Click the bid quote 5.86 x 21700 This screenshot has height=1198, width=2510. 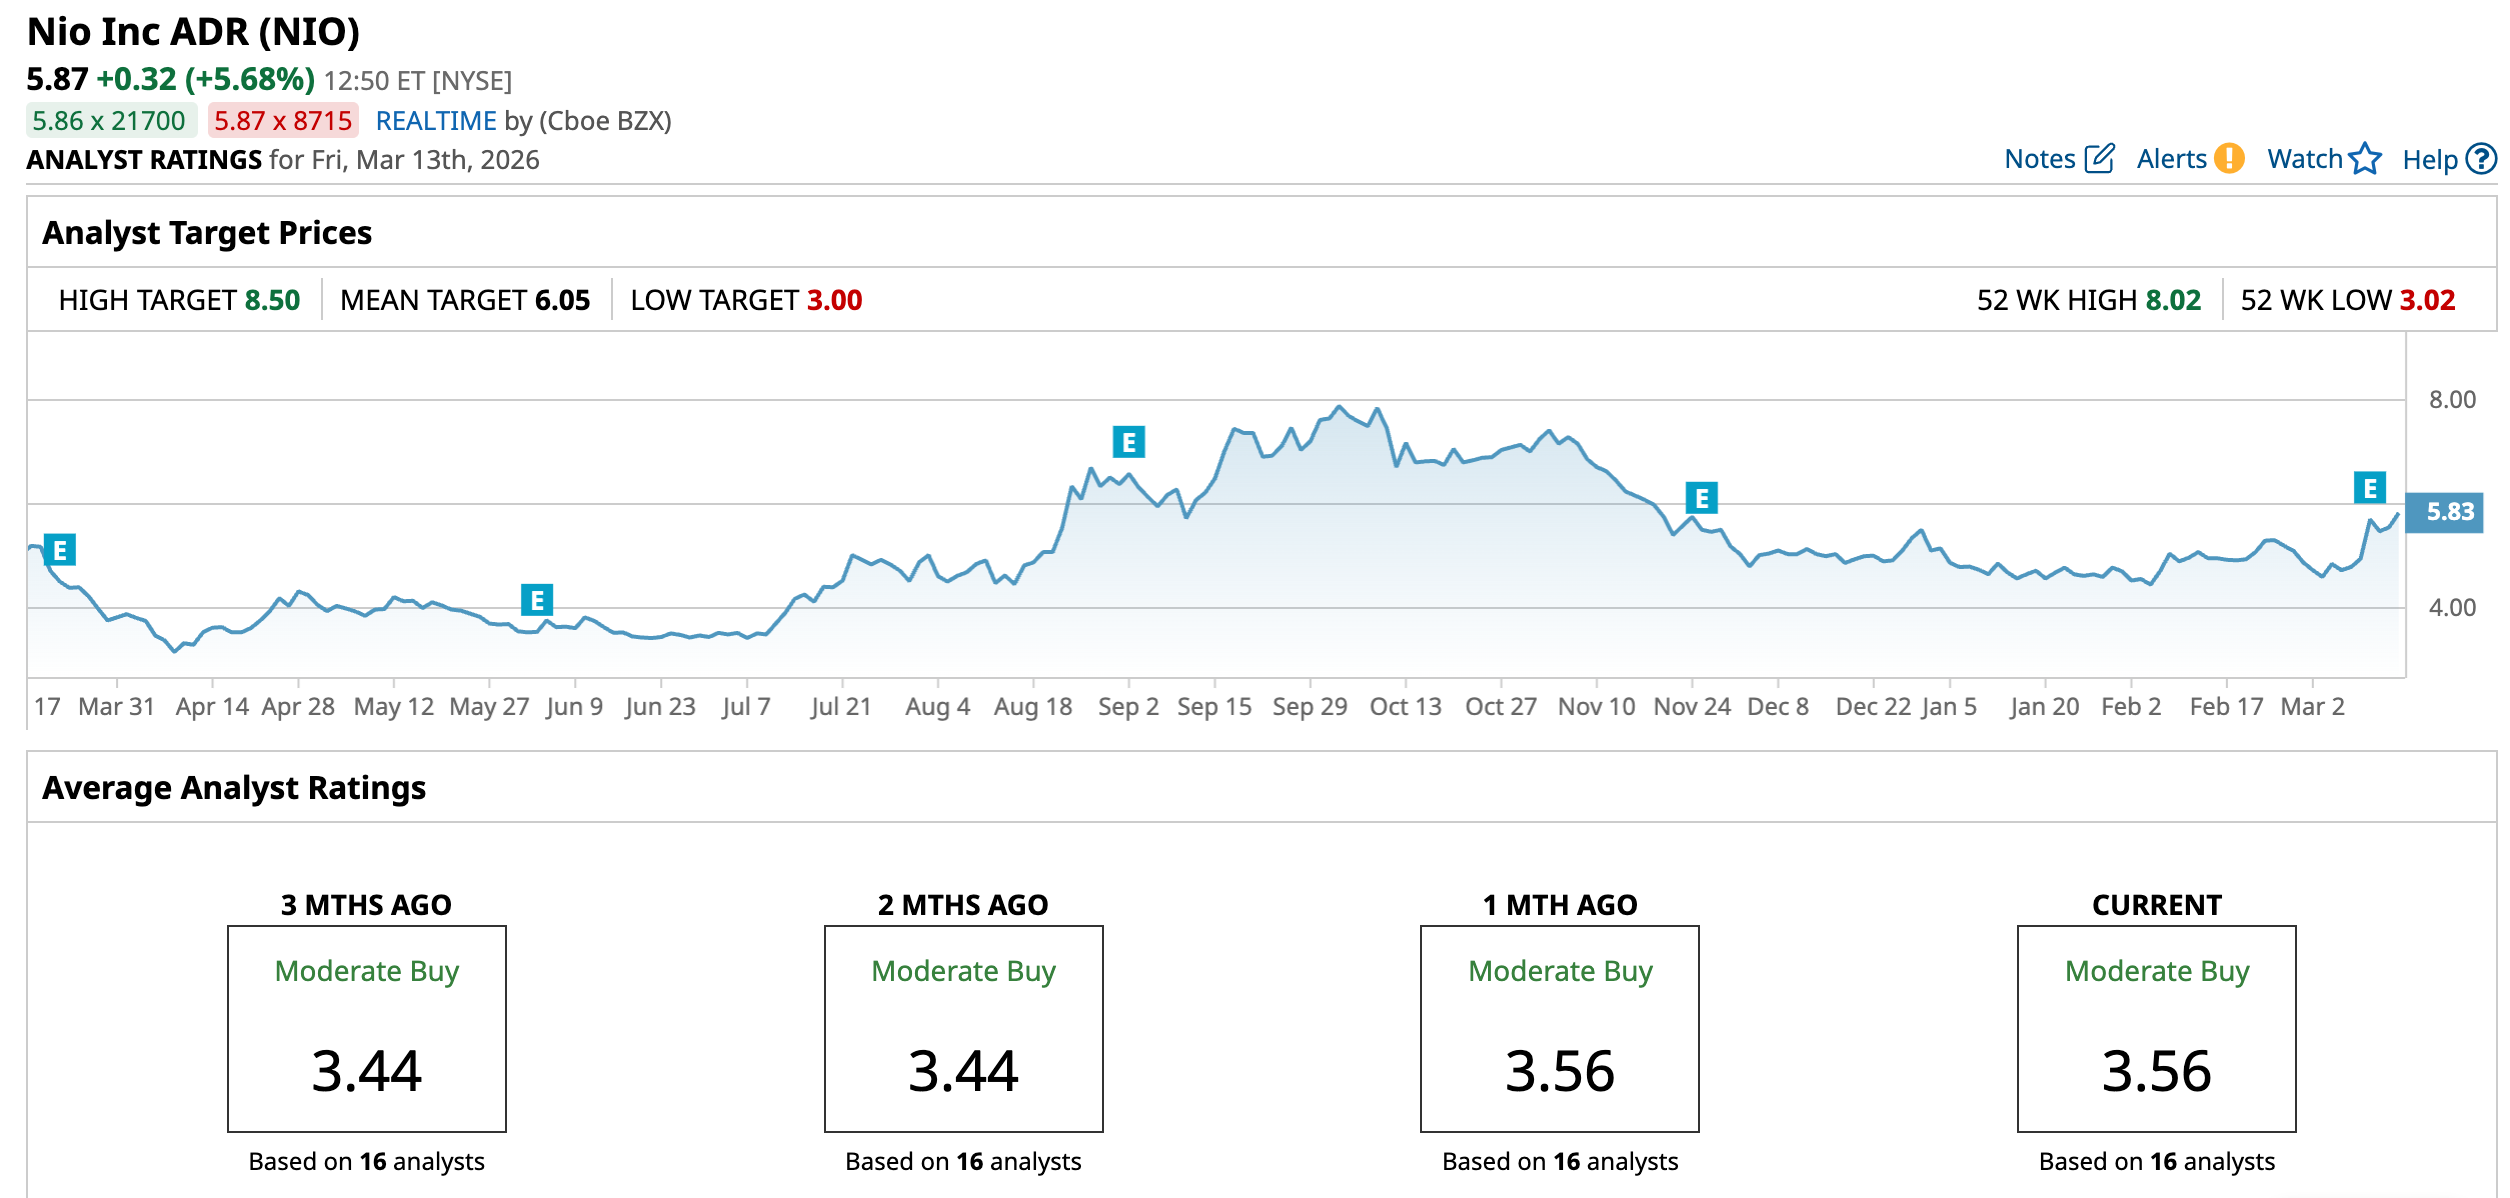coord(109,121)
